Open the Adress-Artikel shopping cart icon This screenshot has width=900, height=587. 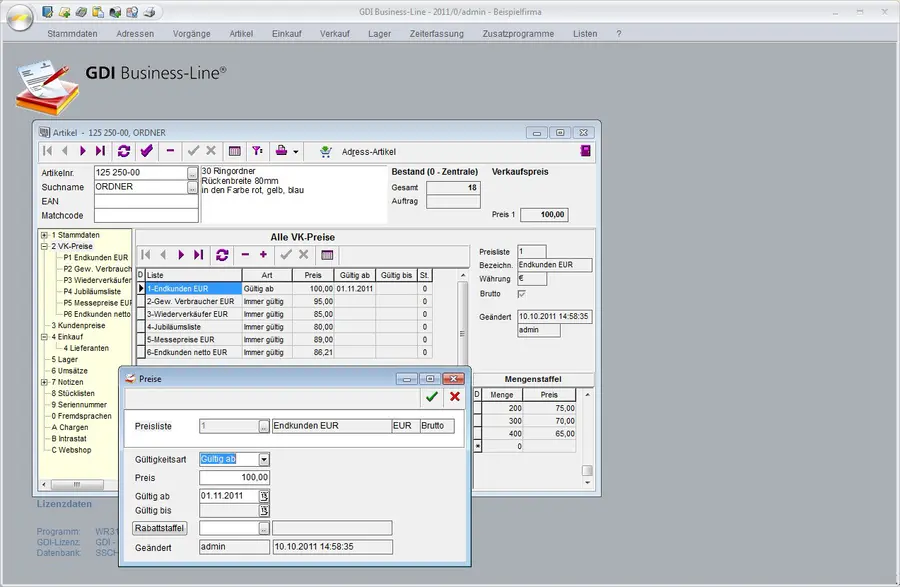tap(326, 151)
